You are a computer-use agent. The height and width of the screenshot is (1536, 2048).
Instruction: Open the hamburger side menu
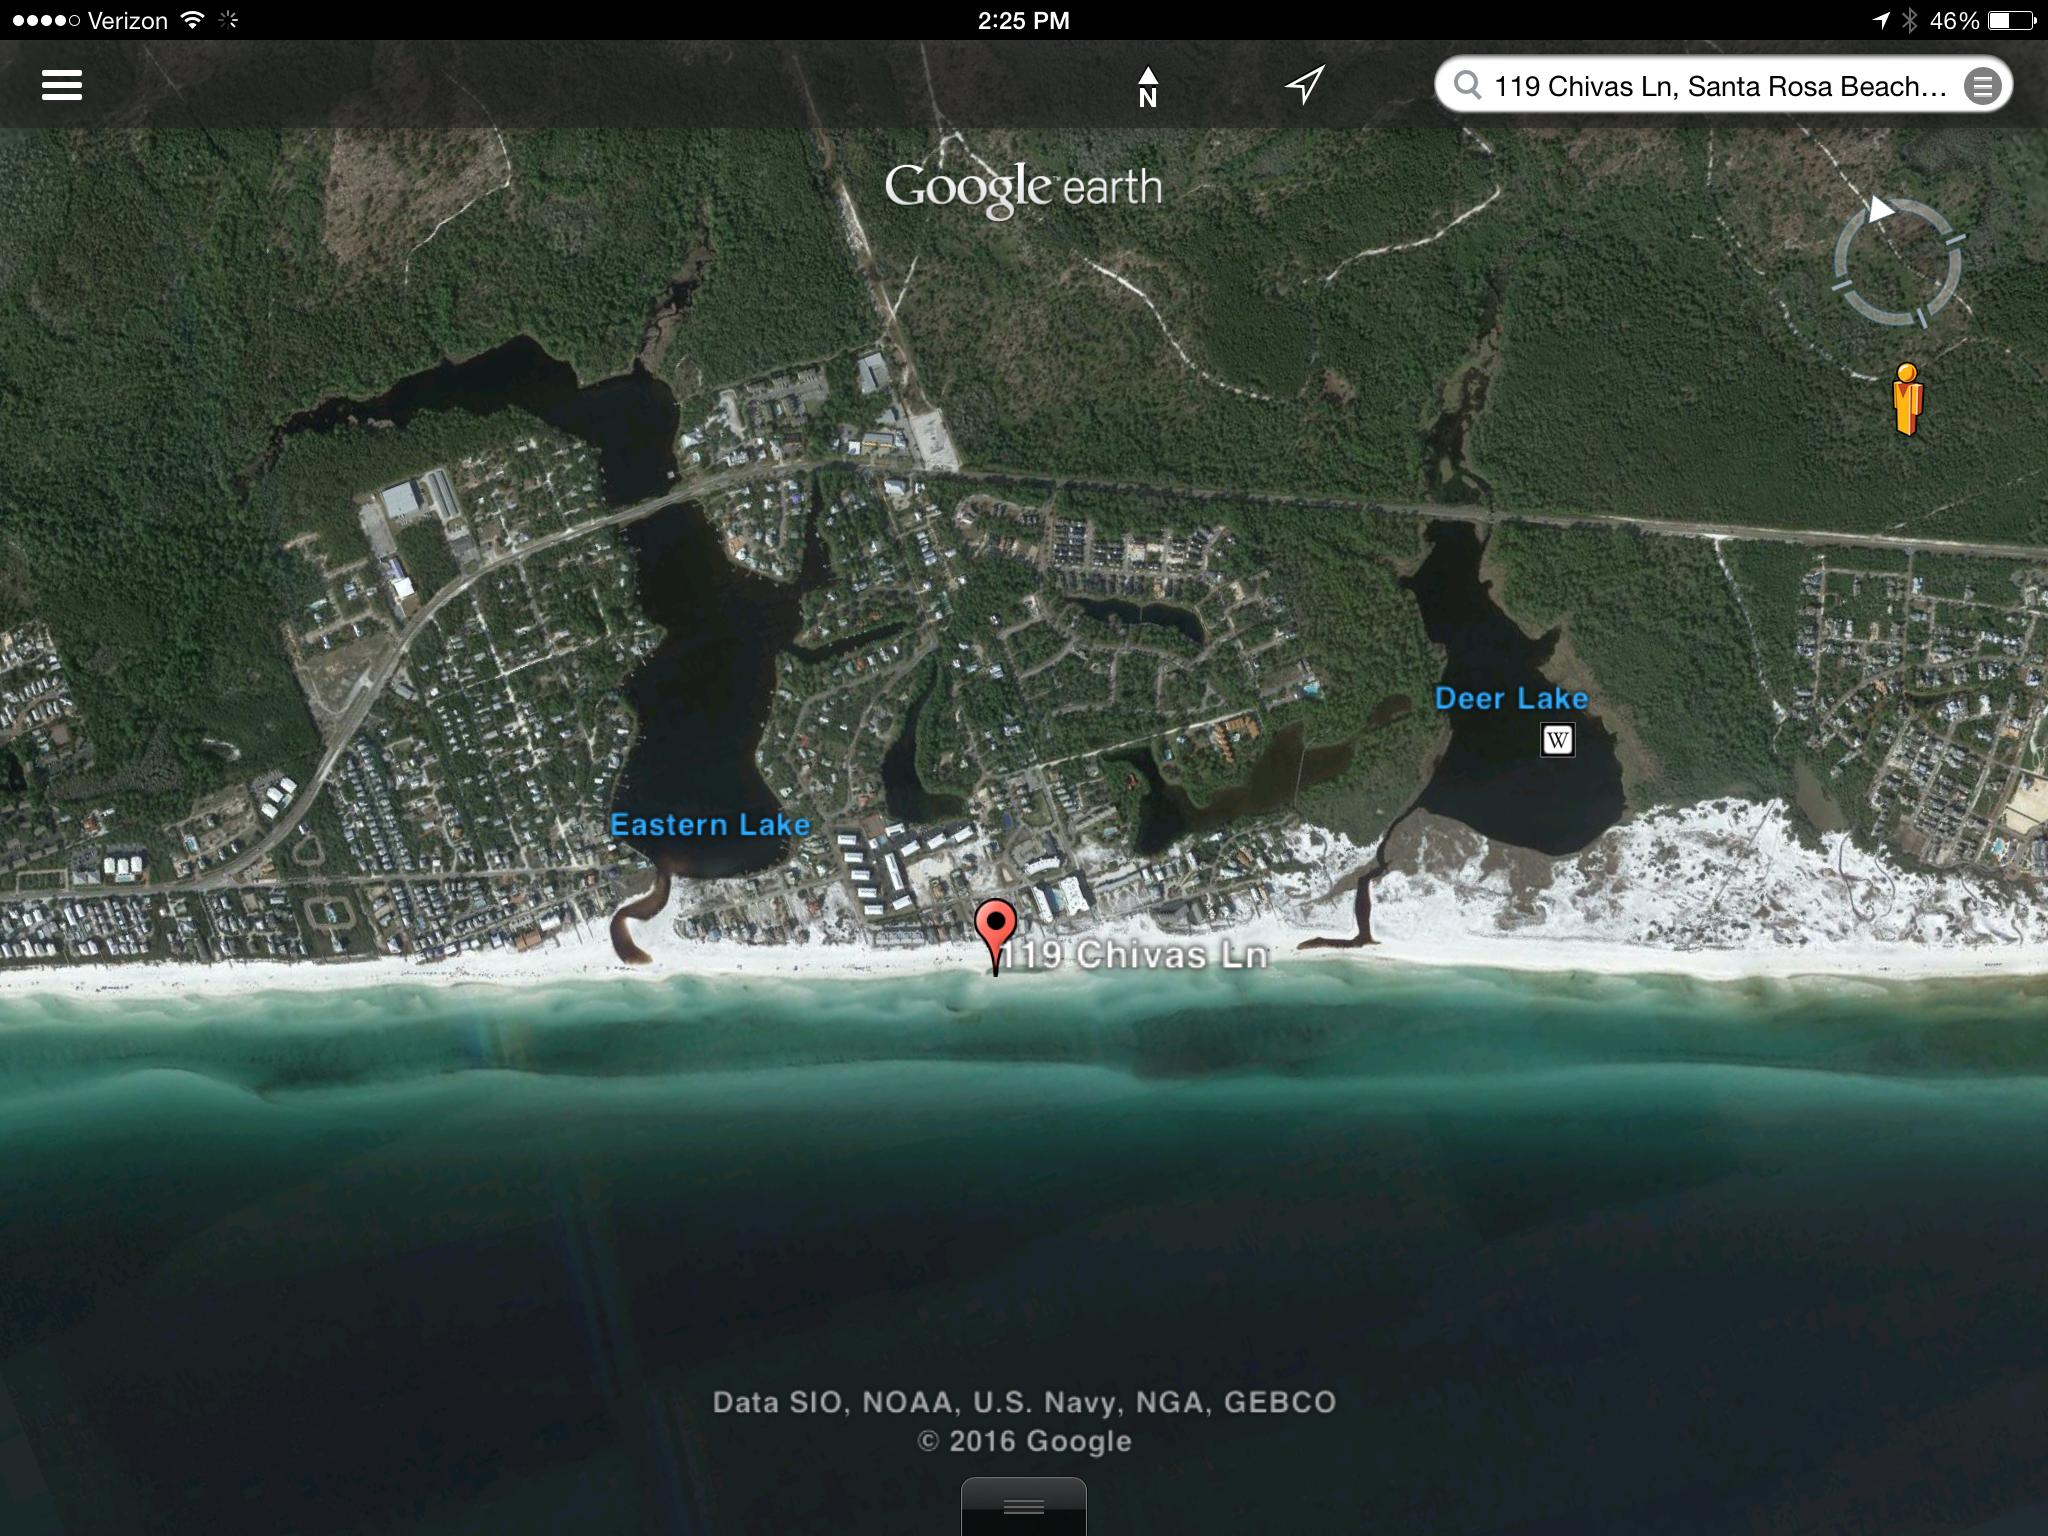click(x=61, y=85)
